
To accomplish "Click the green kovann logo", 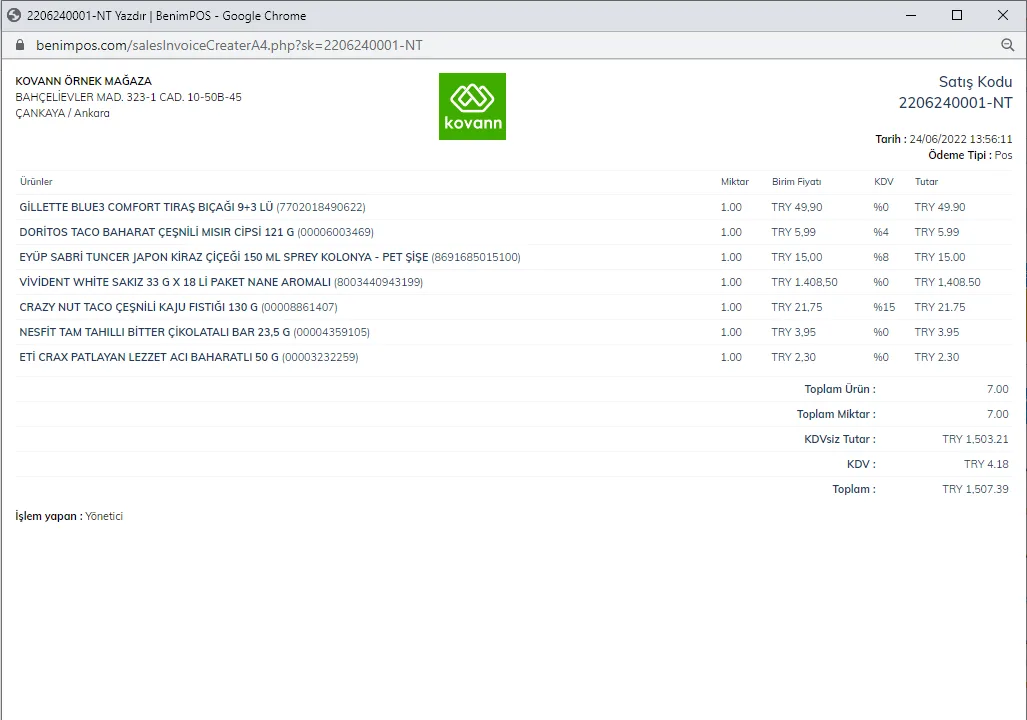I will [472, 106].
